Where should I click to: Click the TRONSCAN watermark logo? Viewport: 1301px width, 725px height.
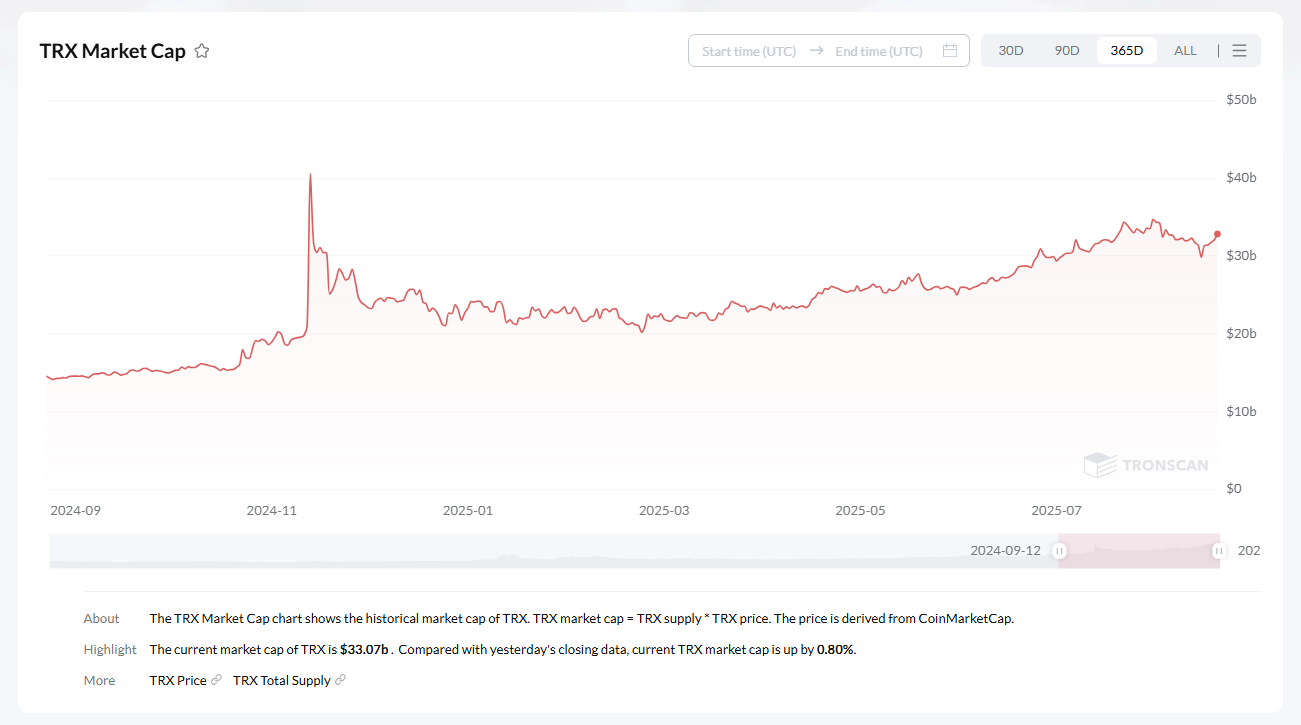[1146, 465]
